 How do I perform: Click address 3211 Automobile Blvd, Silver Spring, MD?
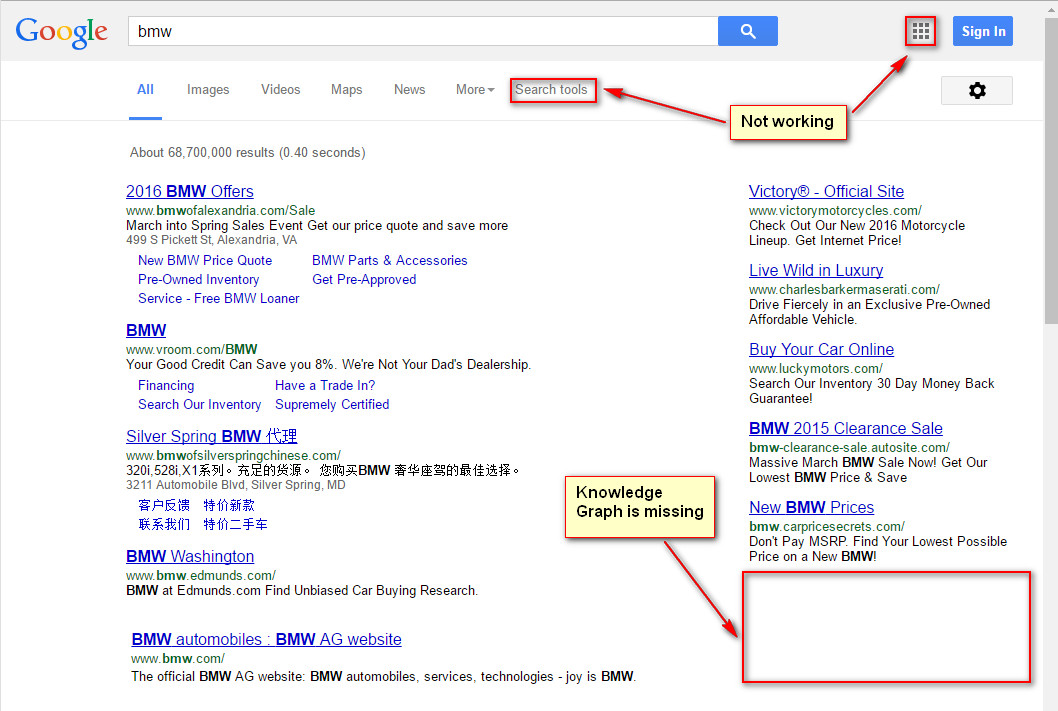click(235, 485)
